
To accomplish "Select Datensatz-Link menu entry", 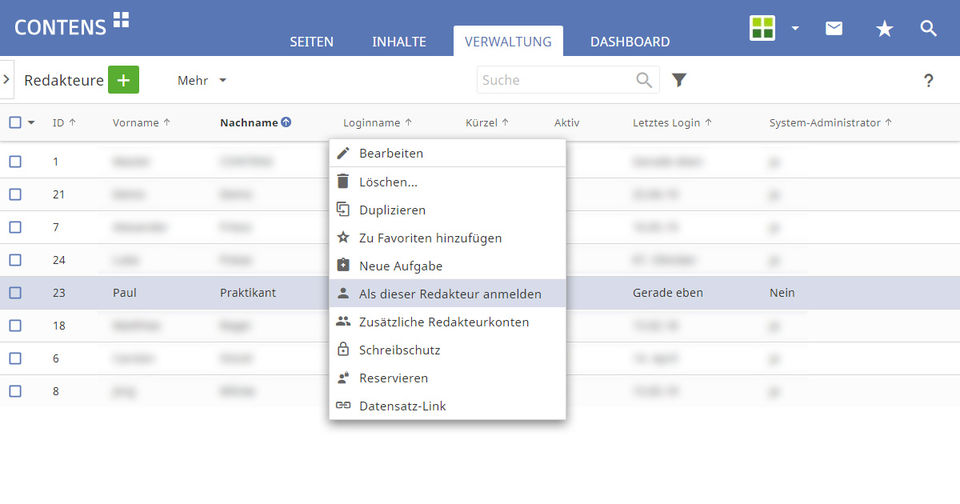I will pos(448,406).
